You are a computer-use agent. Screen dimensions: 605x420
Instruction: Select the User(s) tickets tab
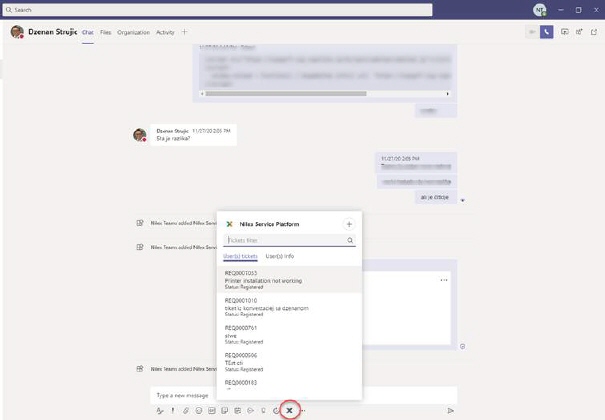tap(240, 257)
